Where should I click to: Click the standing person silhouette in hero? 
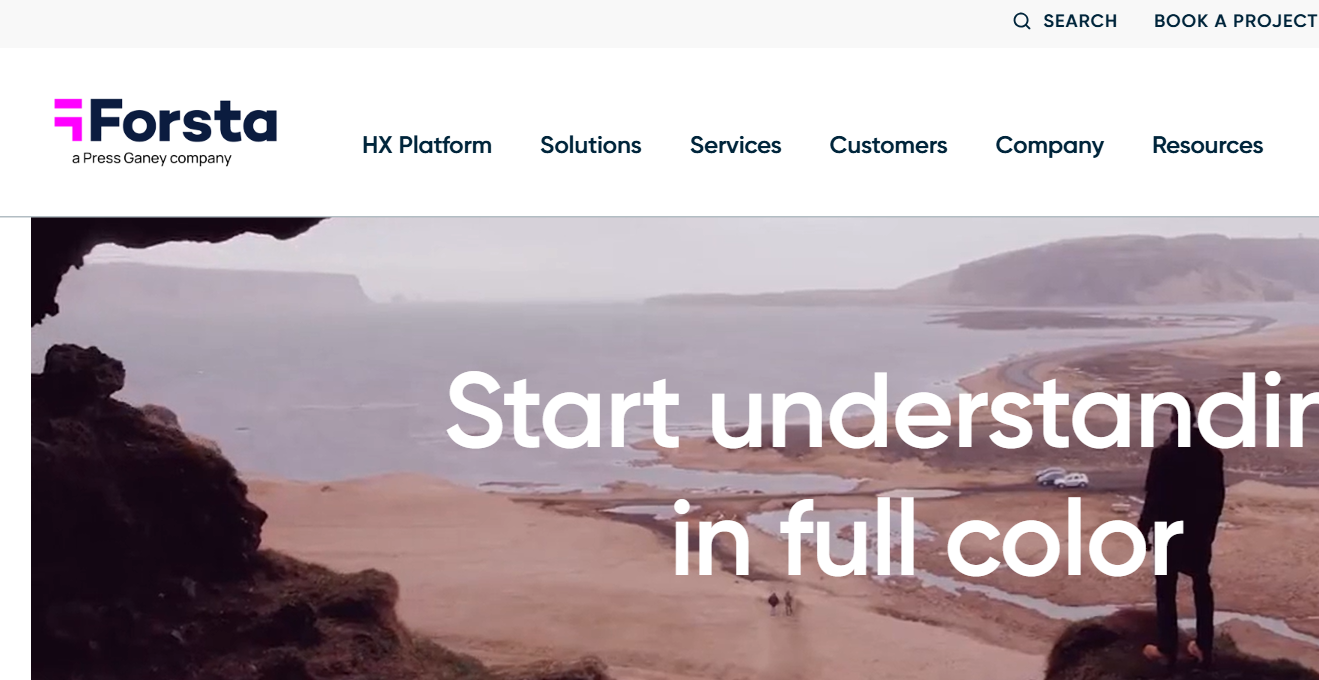pyautogui.click(x=1183, y=539)
